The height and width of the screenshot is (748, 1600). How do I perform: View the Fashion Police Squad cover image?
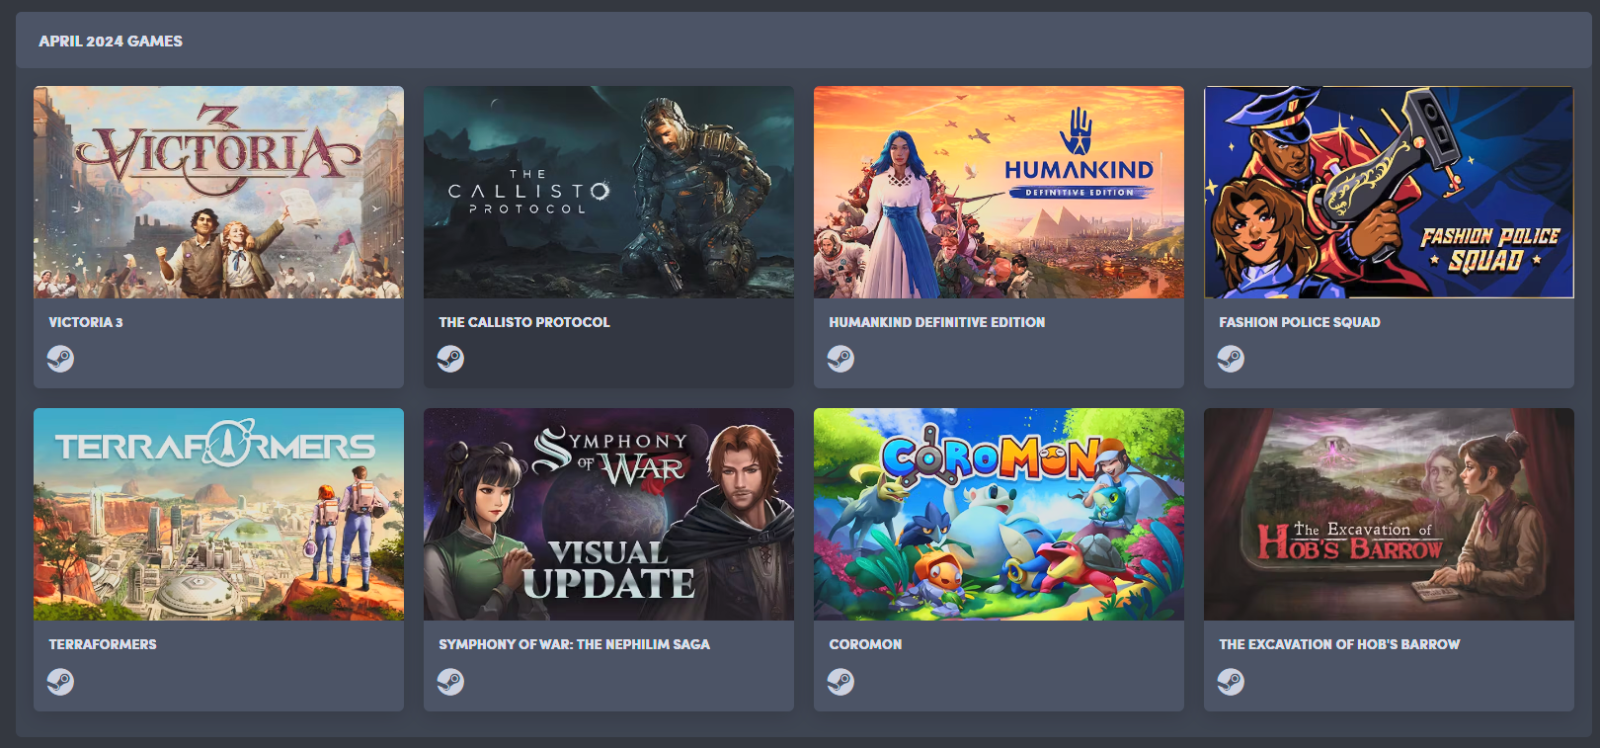1389,192
